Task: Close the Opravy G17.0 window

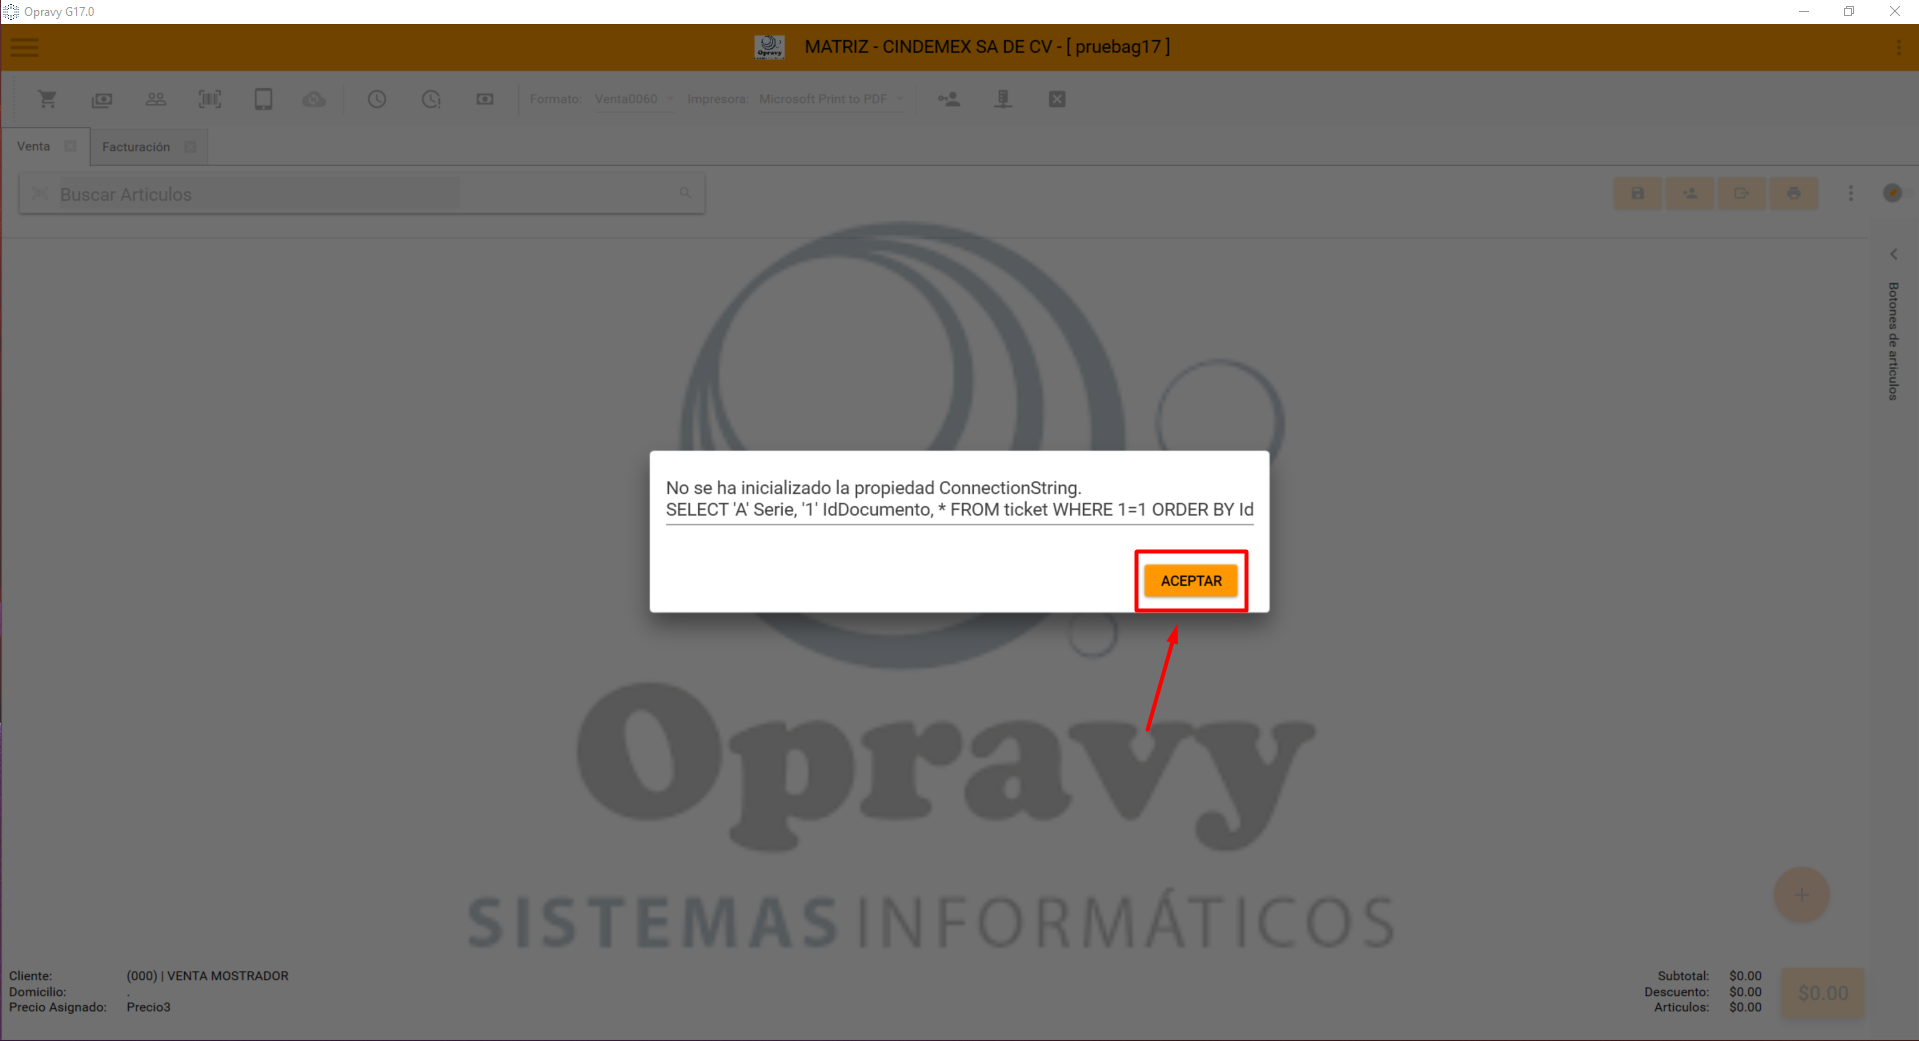Action: tap(1894, 12)
